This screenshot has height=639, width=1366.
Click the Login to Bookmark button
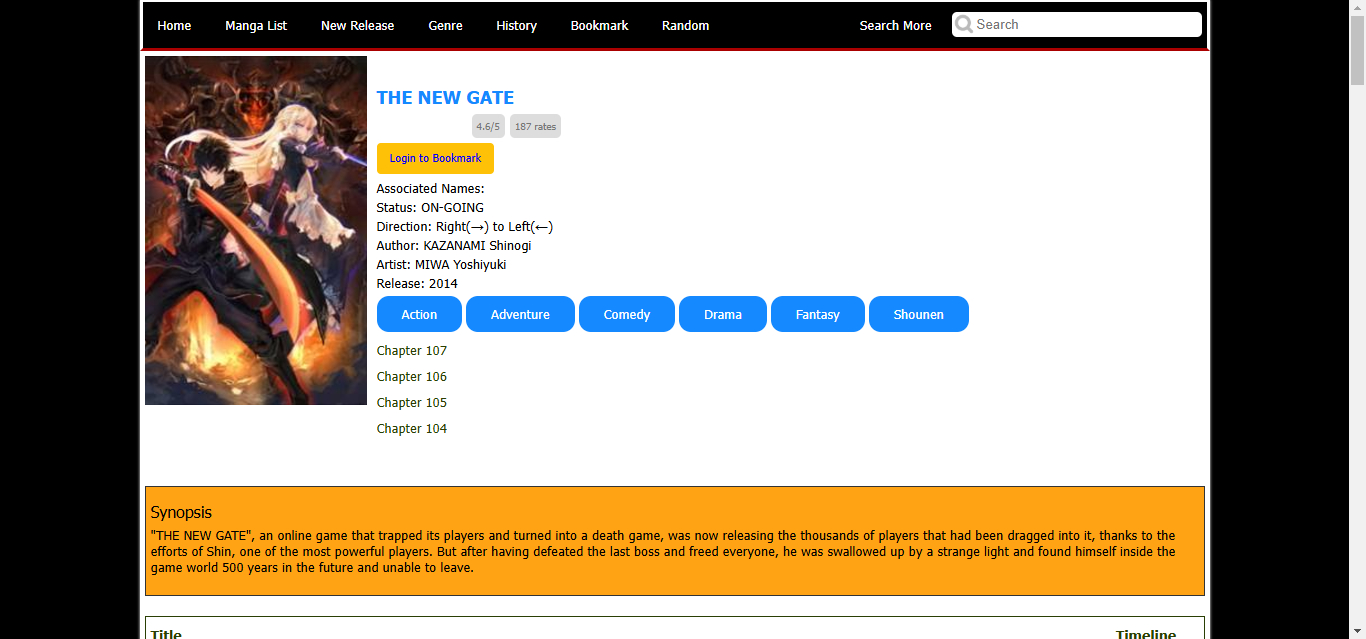(435, 158)
